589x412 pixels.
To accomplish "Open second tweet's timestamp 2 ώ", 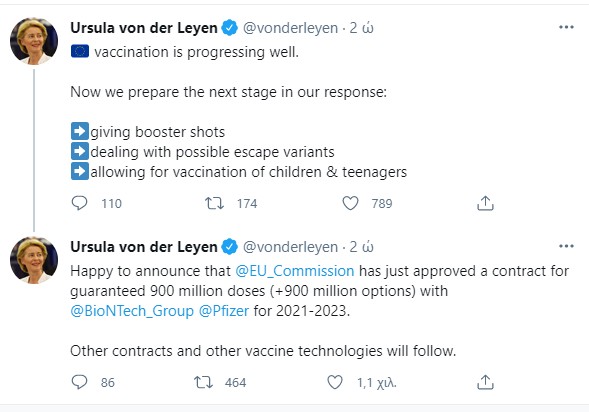I will (x=361, y=247).
